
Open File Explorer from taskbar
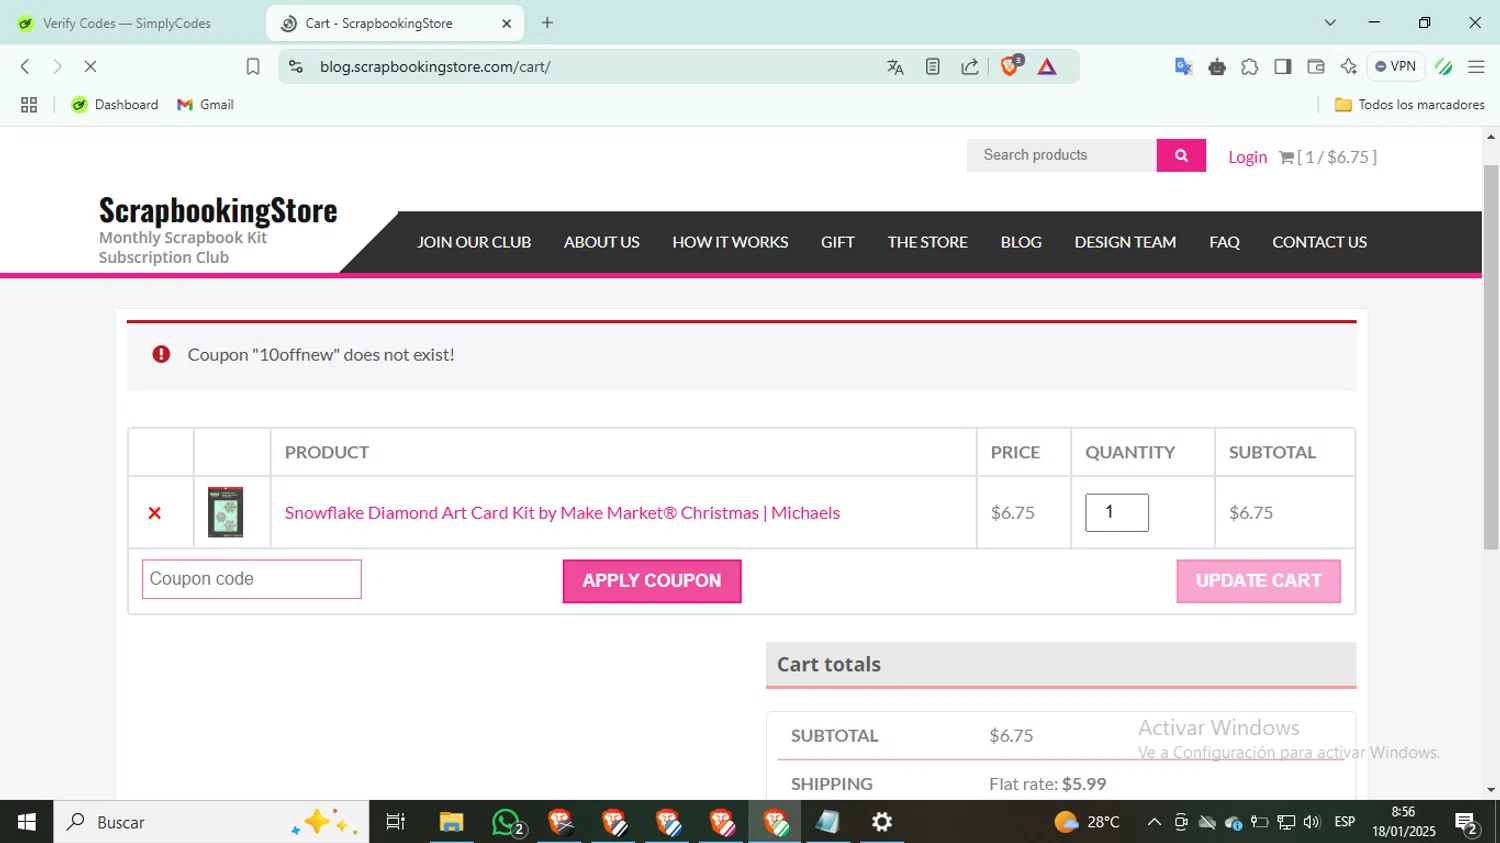(x=451, y=822)
